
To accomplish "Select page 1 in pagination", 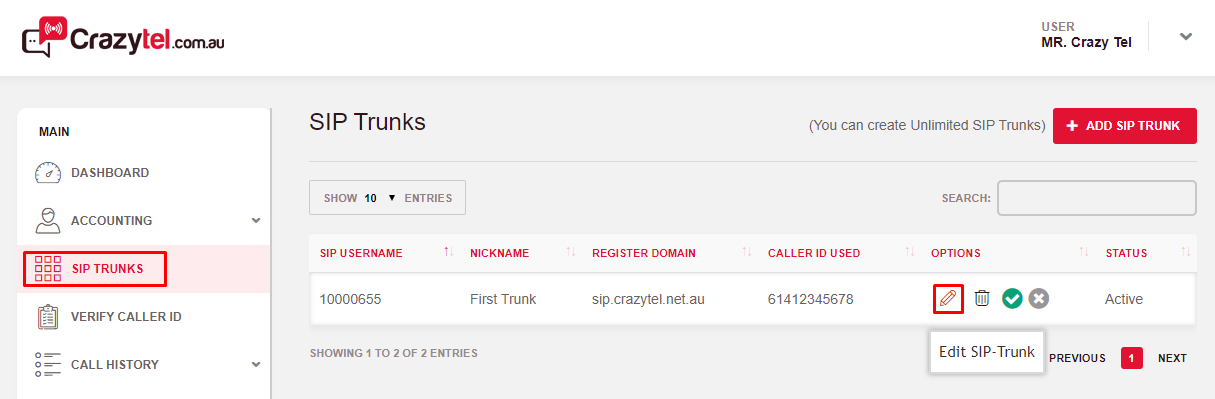I will [1132, 358].
